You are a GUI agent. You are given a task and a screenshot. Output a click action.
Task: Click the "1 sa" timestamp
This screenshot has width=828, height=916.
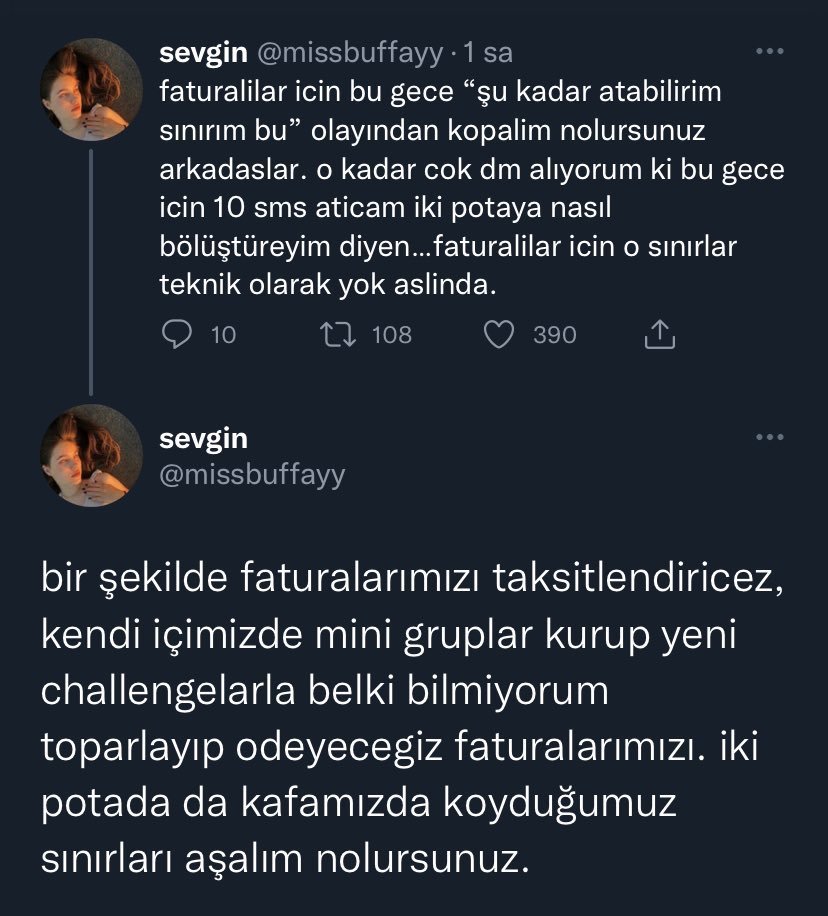coord(488,54)
